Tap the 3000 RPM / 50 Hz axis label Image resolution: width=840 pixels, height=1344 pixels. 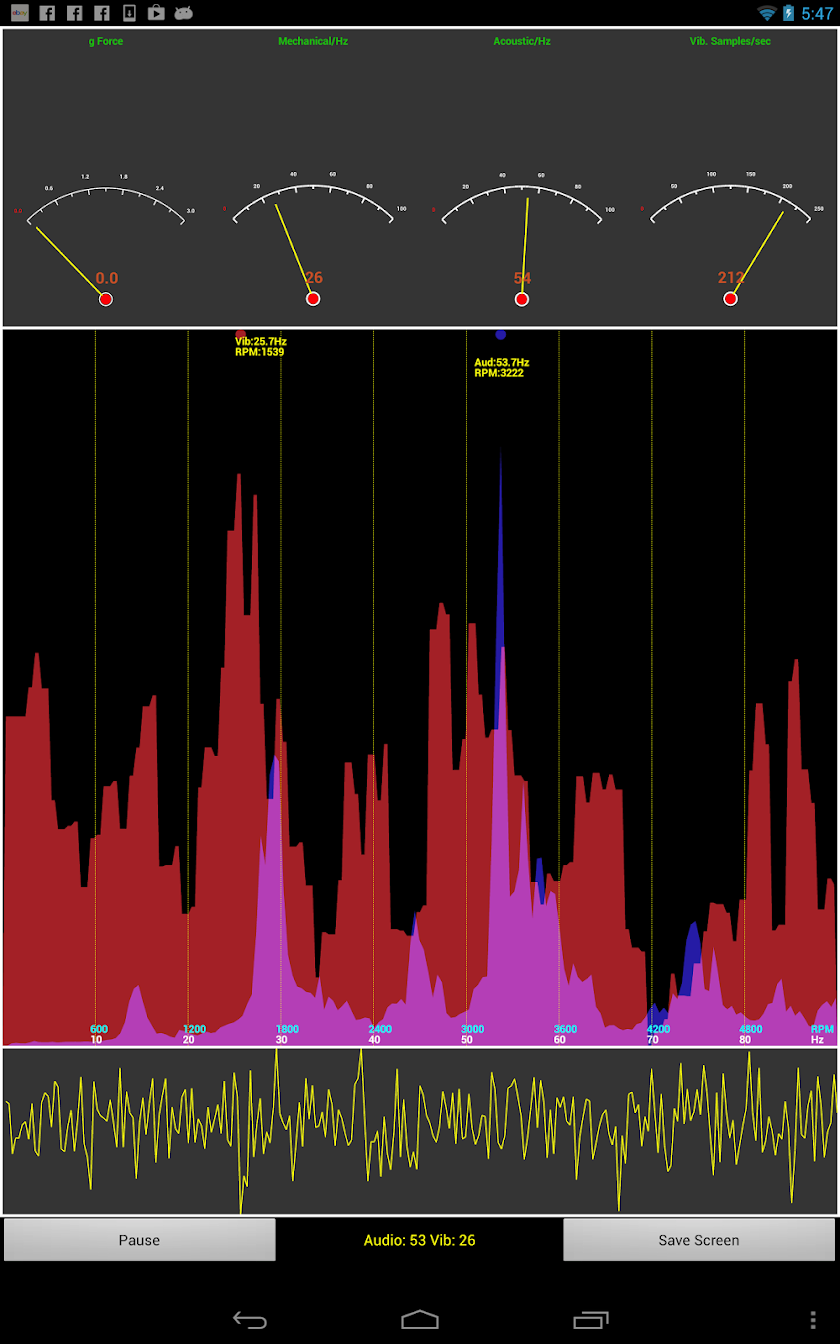(x=472, y=1034)
